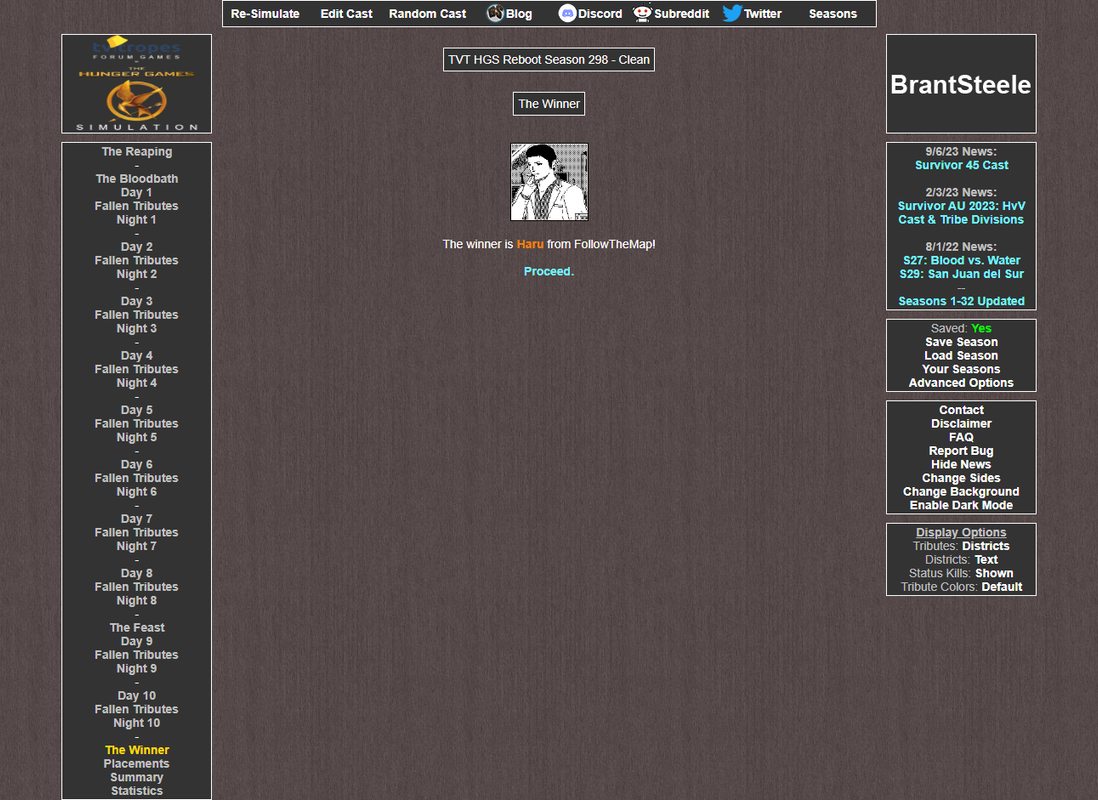Open Day 4 page
Viewport: 1098px width, 800px height.
click(137, 355)
